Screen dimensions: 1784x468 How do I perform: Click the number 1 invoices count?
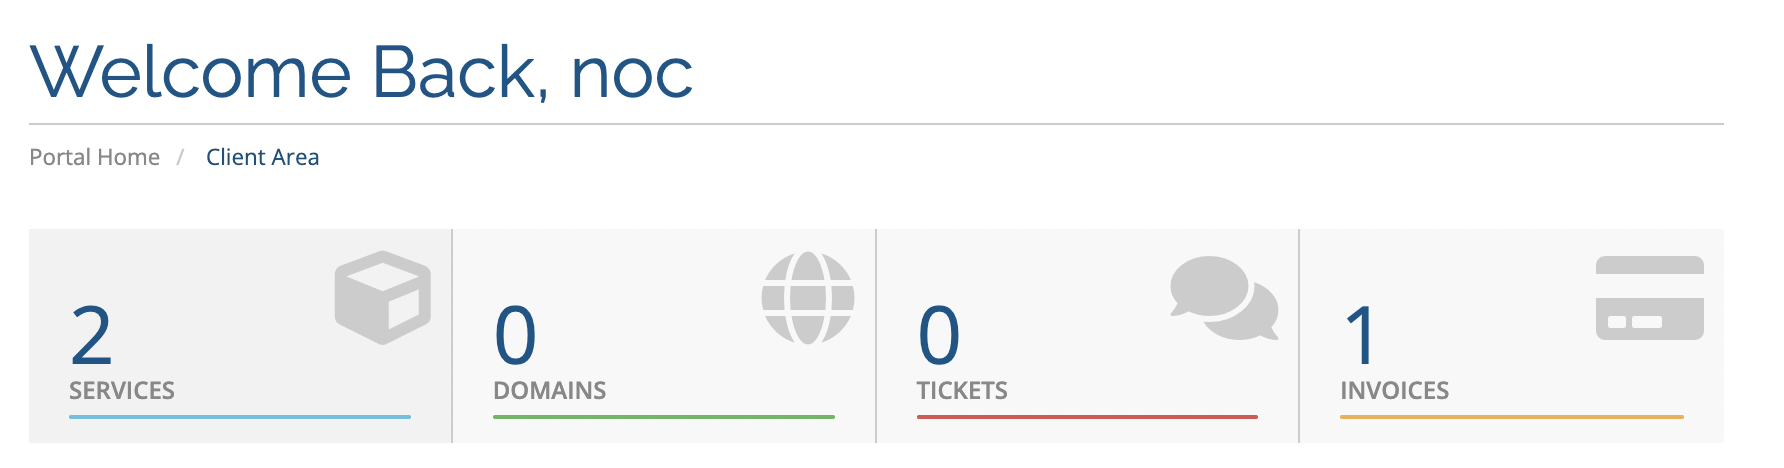click(x=1361, y=336)
